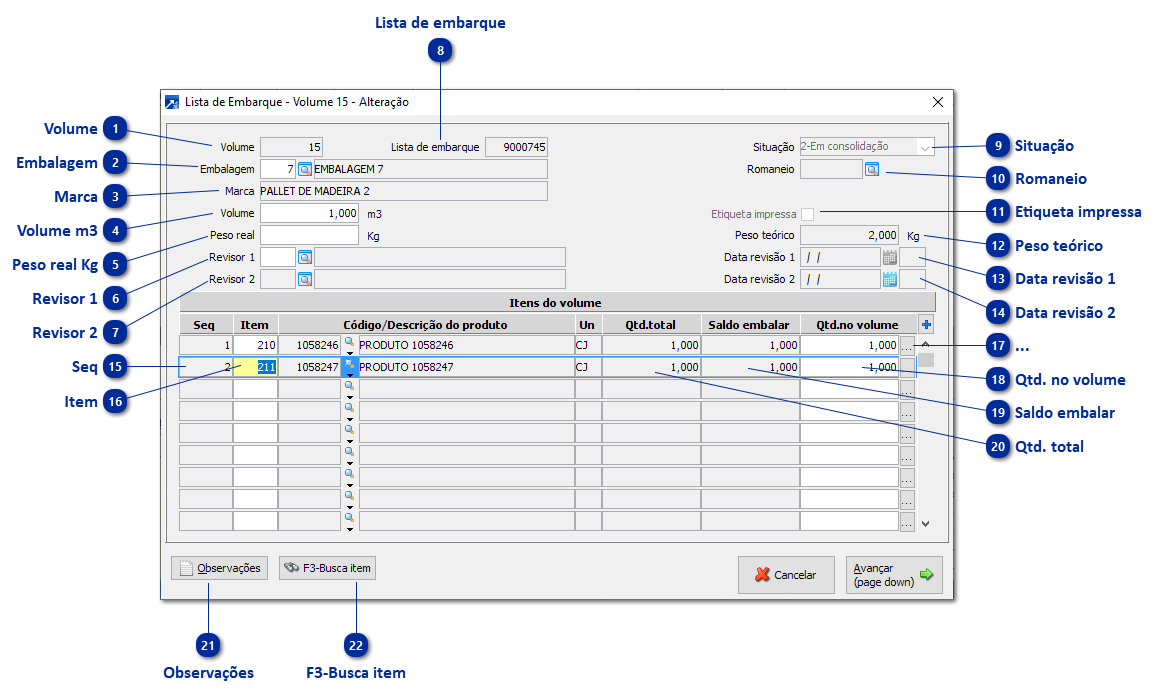
Task: Click the Código/Descrição do produto header
Action: pyautogui.click(x=426, y=324)
